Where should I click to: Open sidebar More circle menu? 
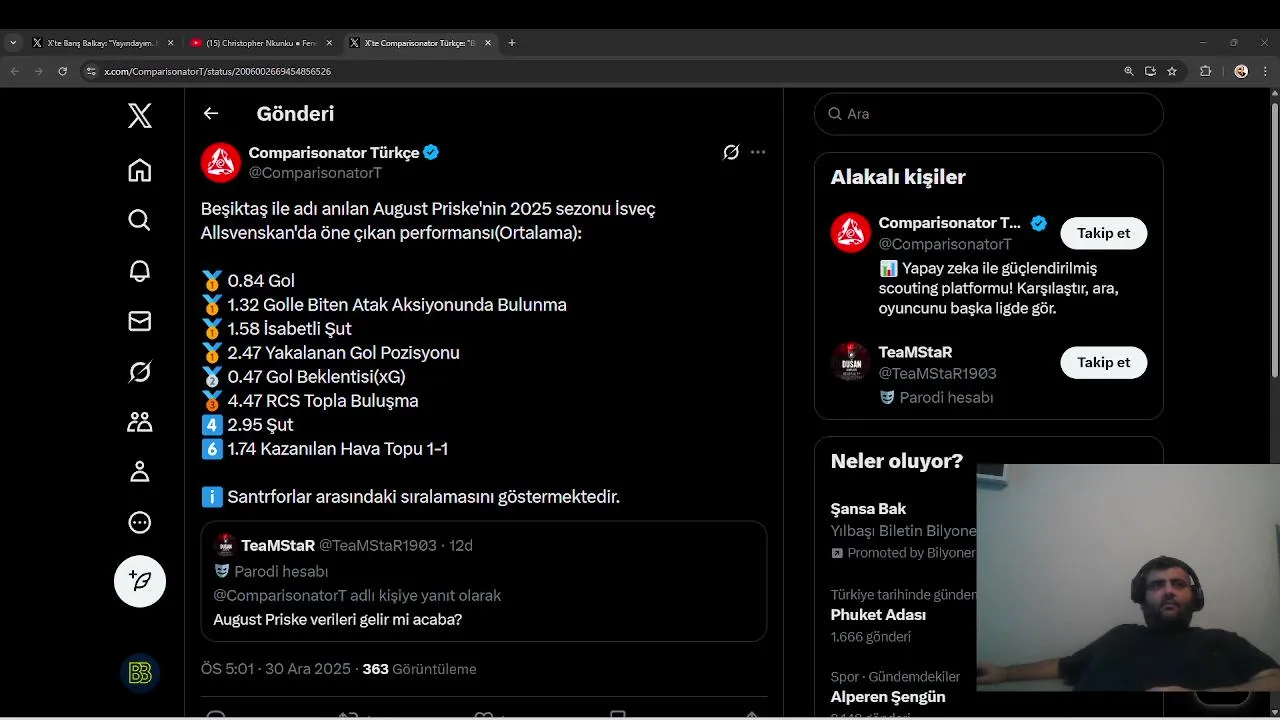(x=140, y=522)
